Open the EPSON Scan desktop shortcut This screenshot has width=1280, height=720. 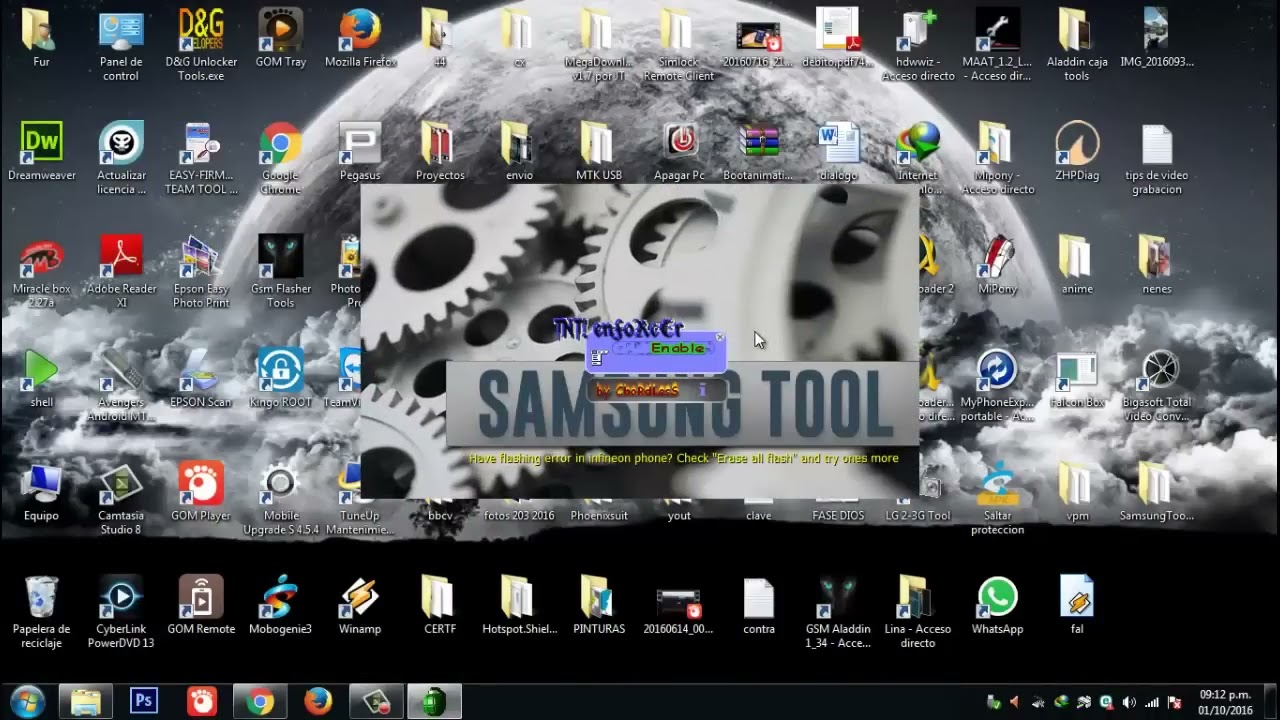(201, 380)
